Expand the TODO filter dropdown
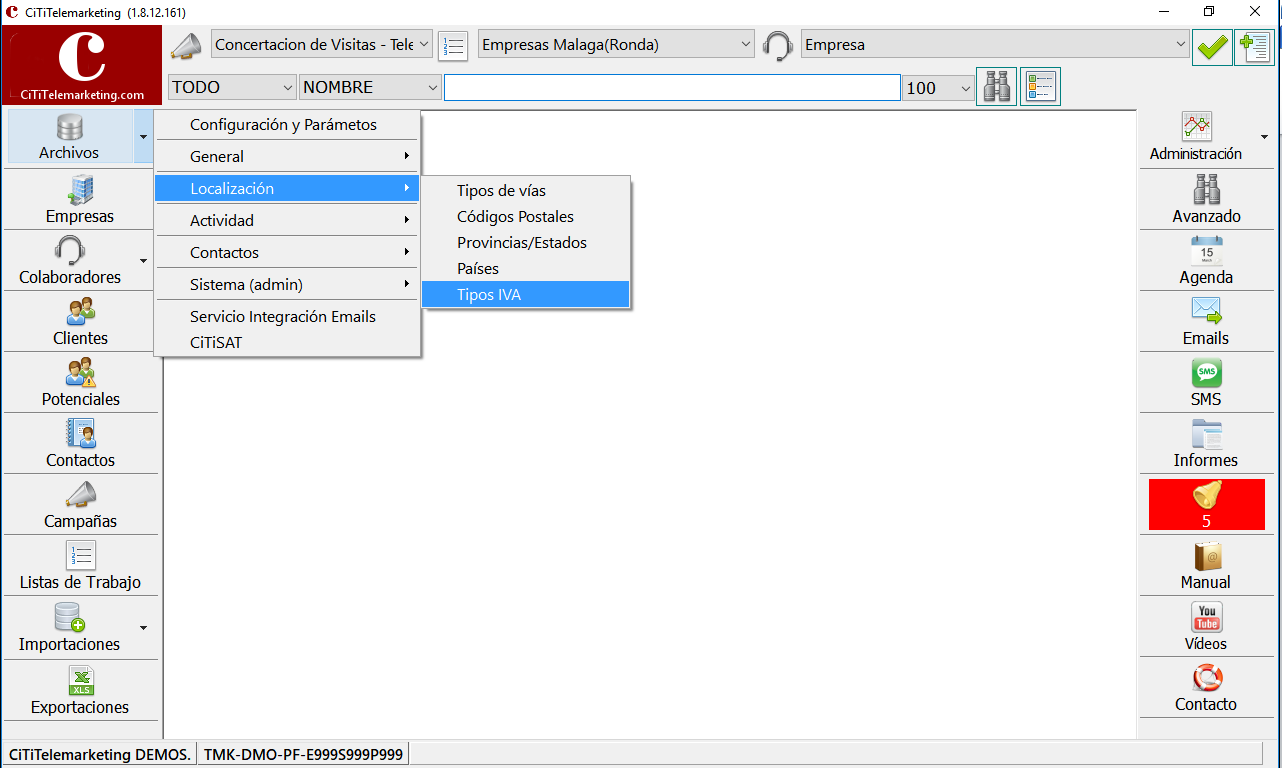The image size is (1282, 768). 232,87
